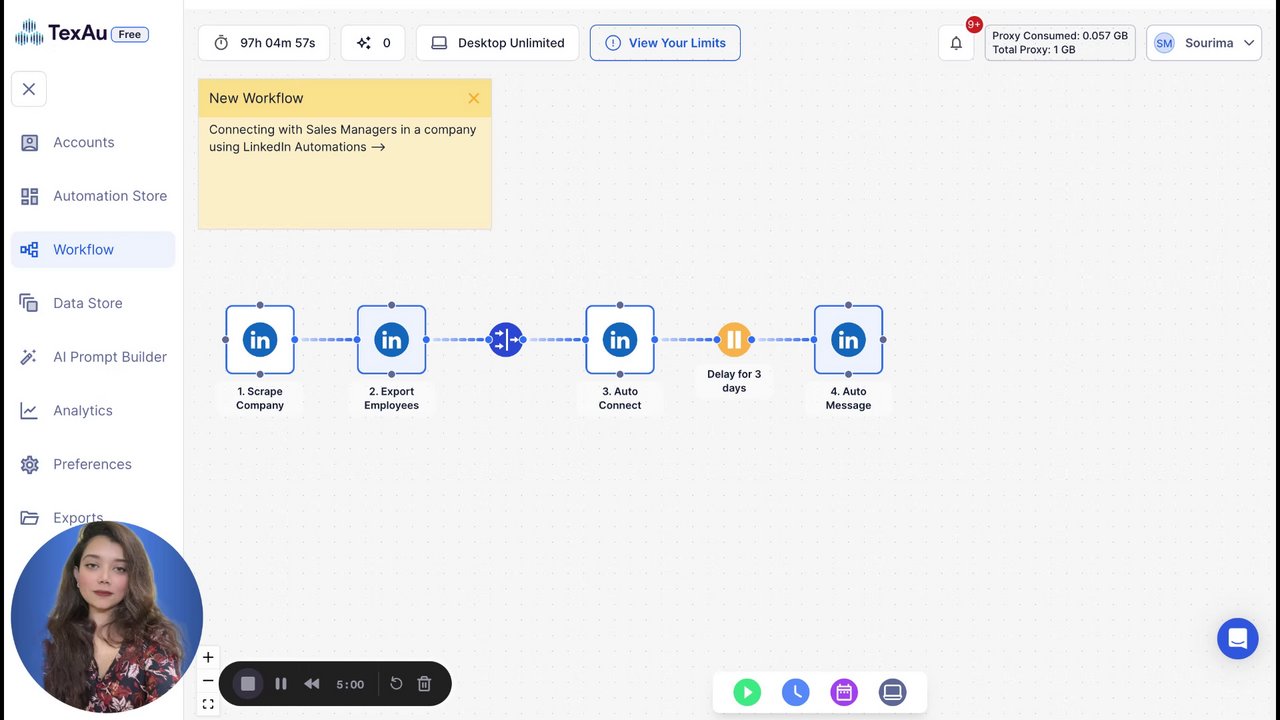Select the blue filter split node
Image resolution: width=1280 pixels, height=720 pixels.
506,340
